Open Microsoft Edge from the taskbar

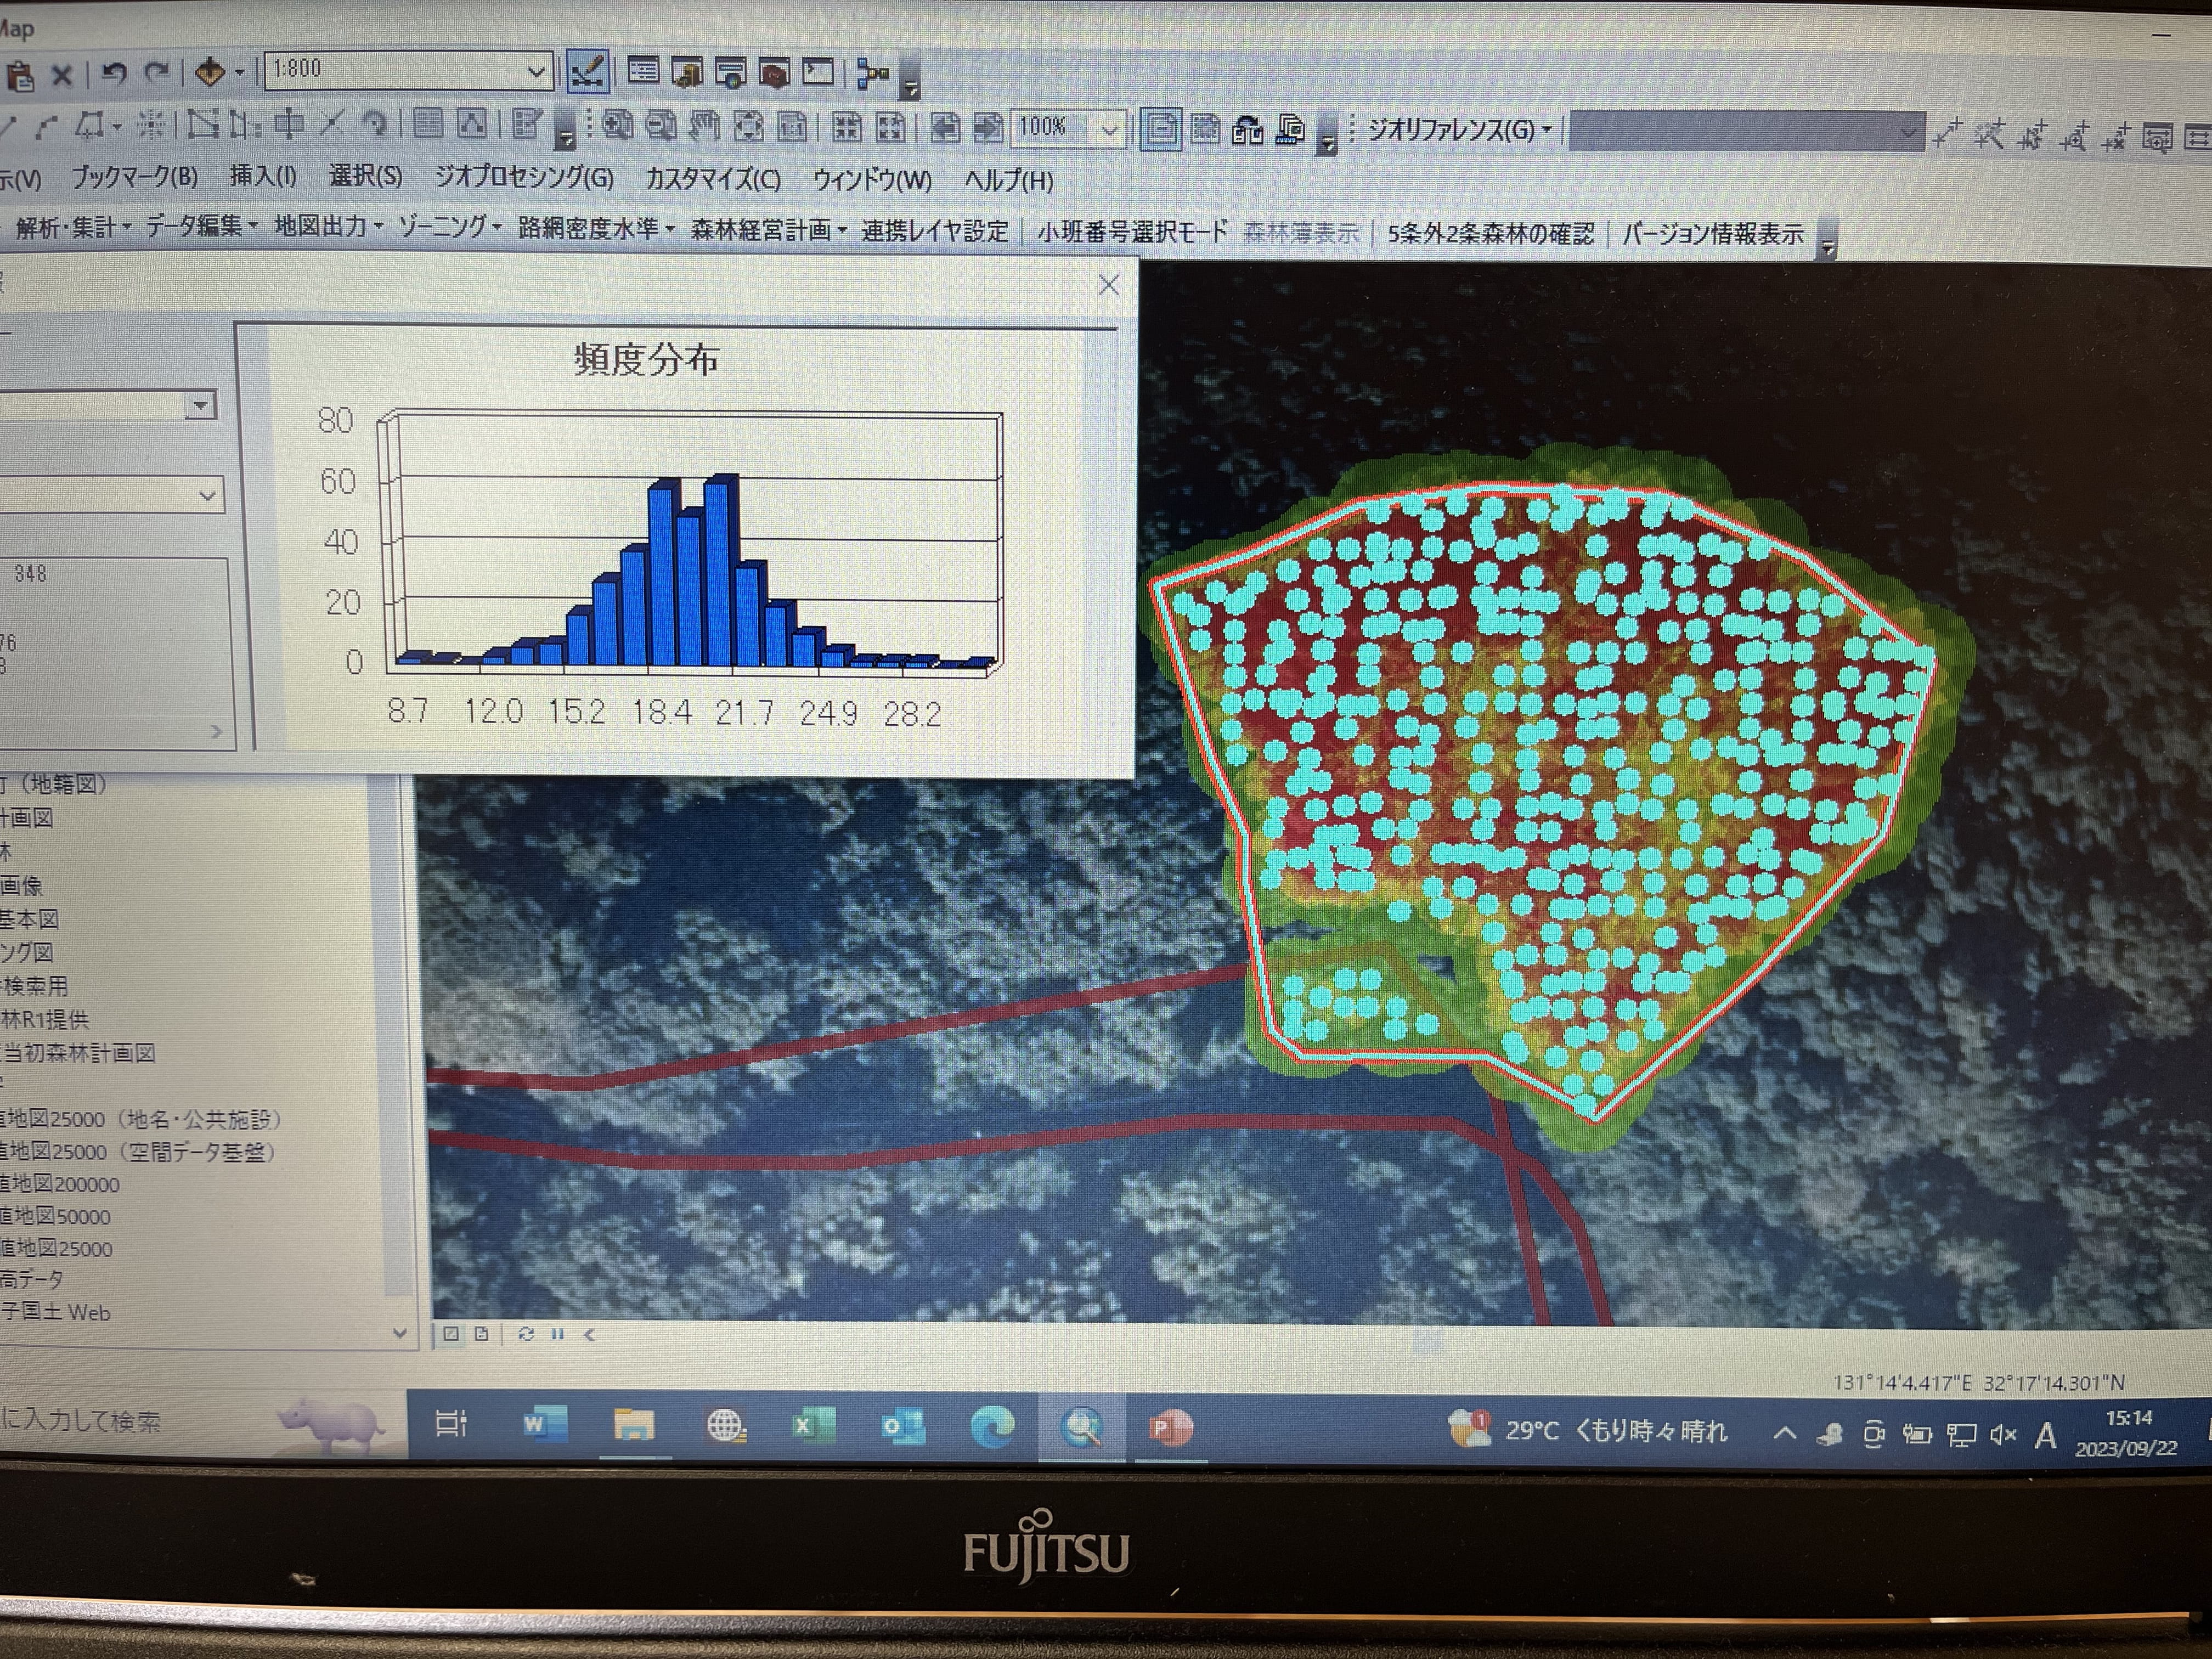(x=992, y=1427)
